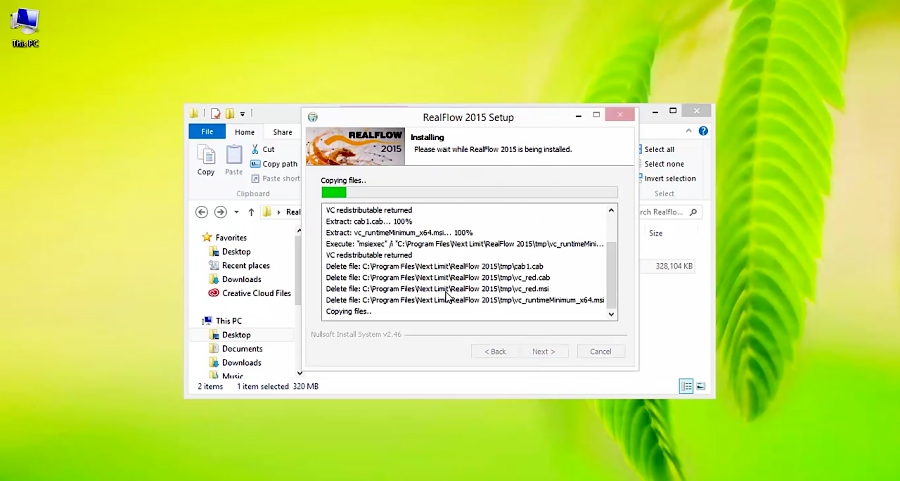Open the File tab in Explorer
The image size is (900, 481).
(x=207, y=131)
